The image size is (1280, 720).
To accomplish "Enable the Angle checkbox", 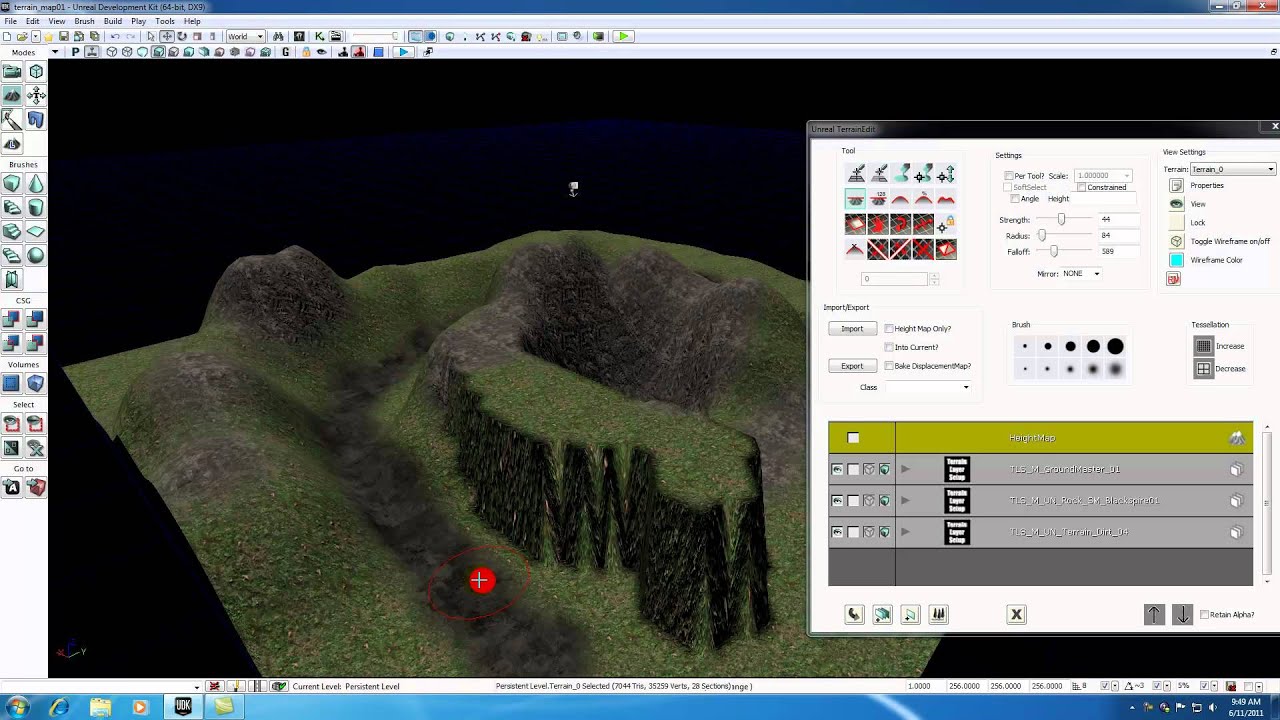I will 1015,199.
